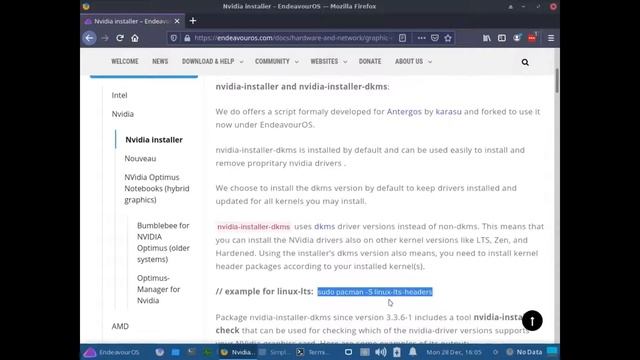Open Intel in the docs sidebar
Viewport: 640px width, 360px height.
[120, 95]
